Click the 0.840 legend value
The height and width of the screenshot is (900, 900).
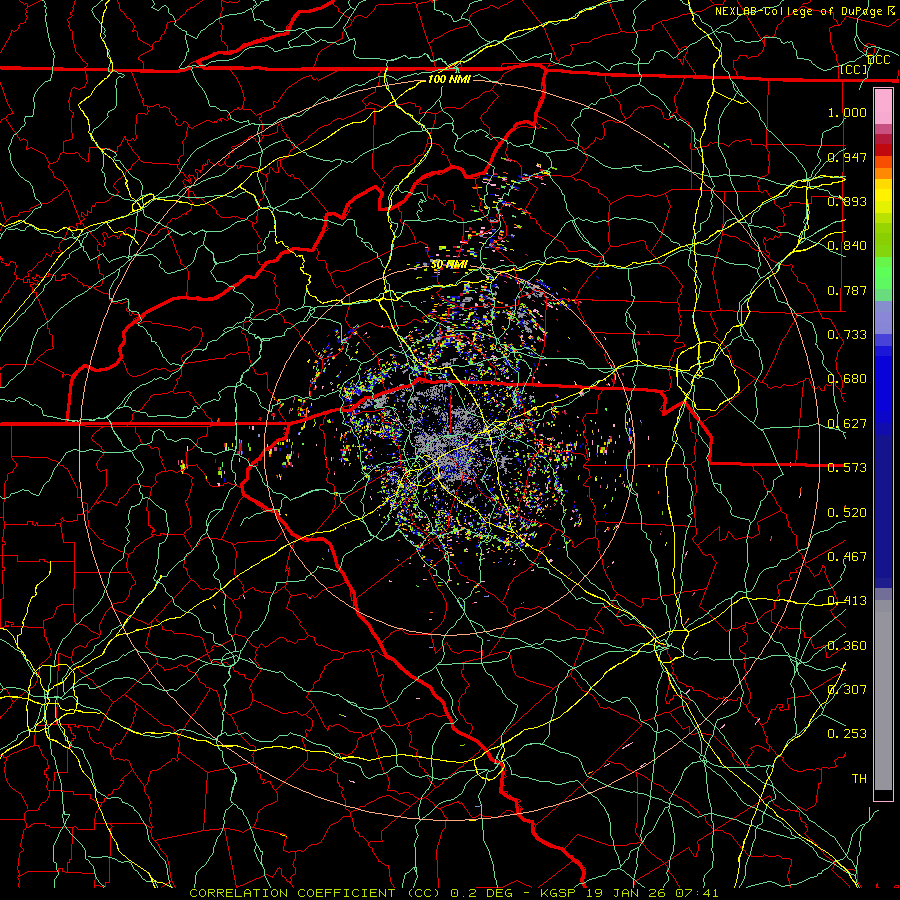[x=847, y=246]
